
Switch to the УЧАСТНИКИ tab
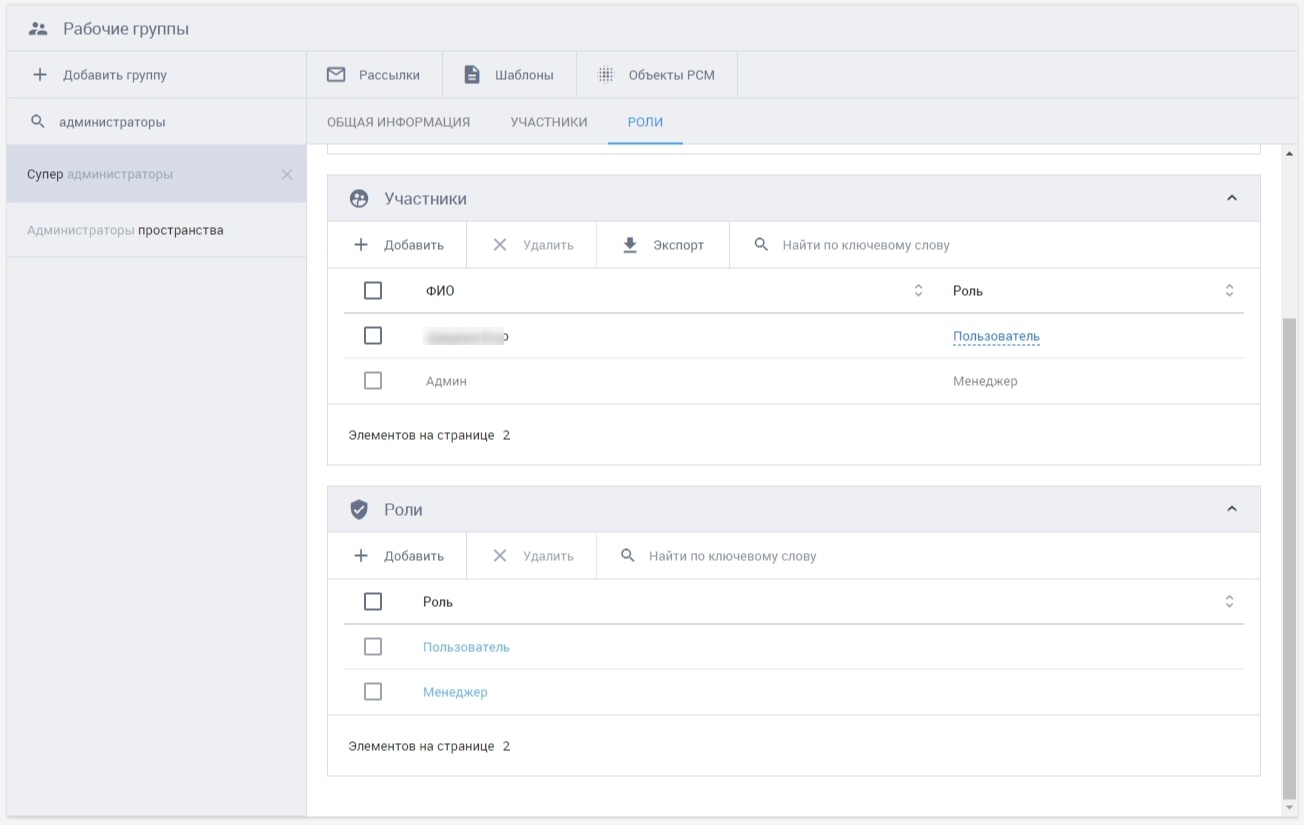(549, 122)
